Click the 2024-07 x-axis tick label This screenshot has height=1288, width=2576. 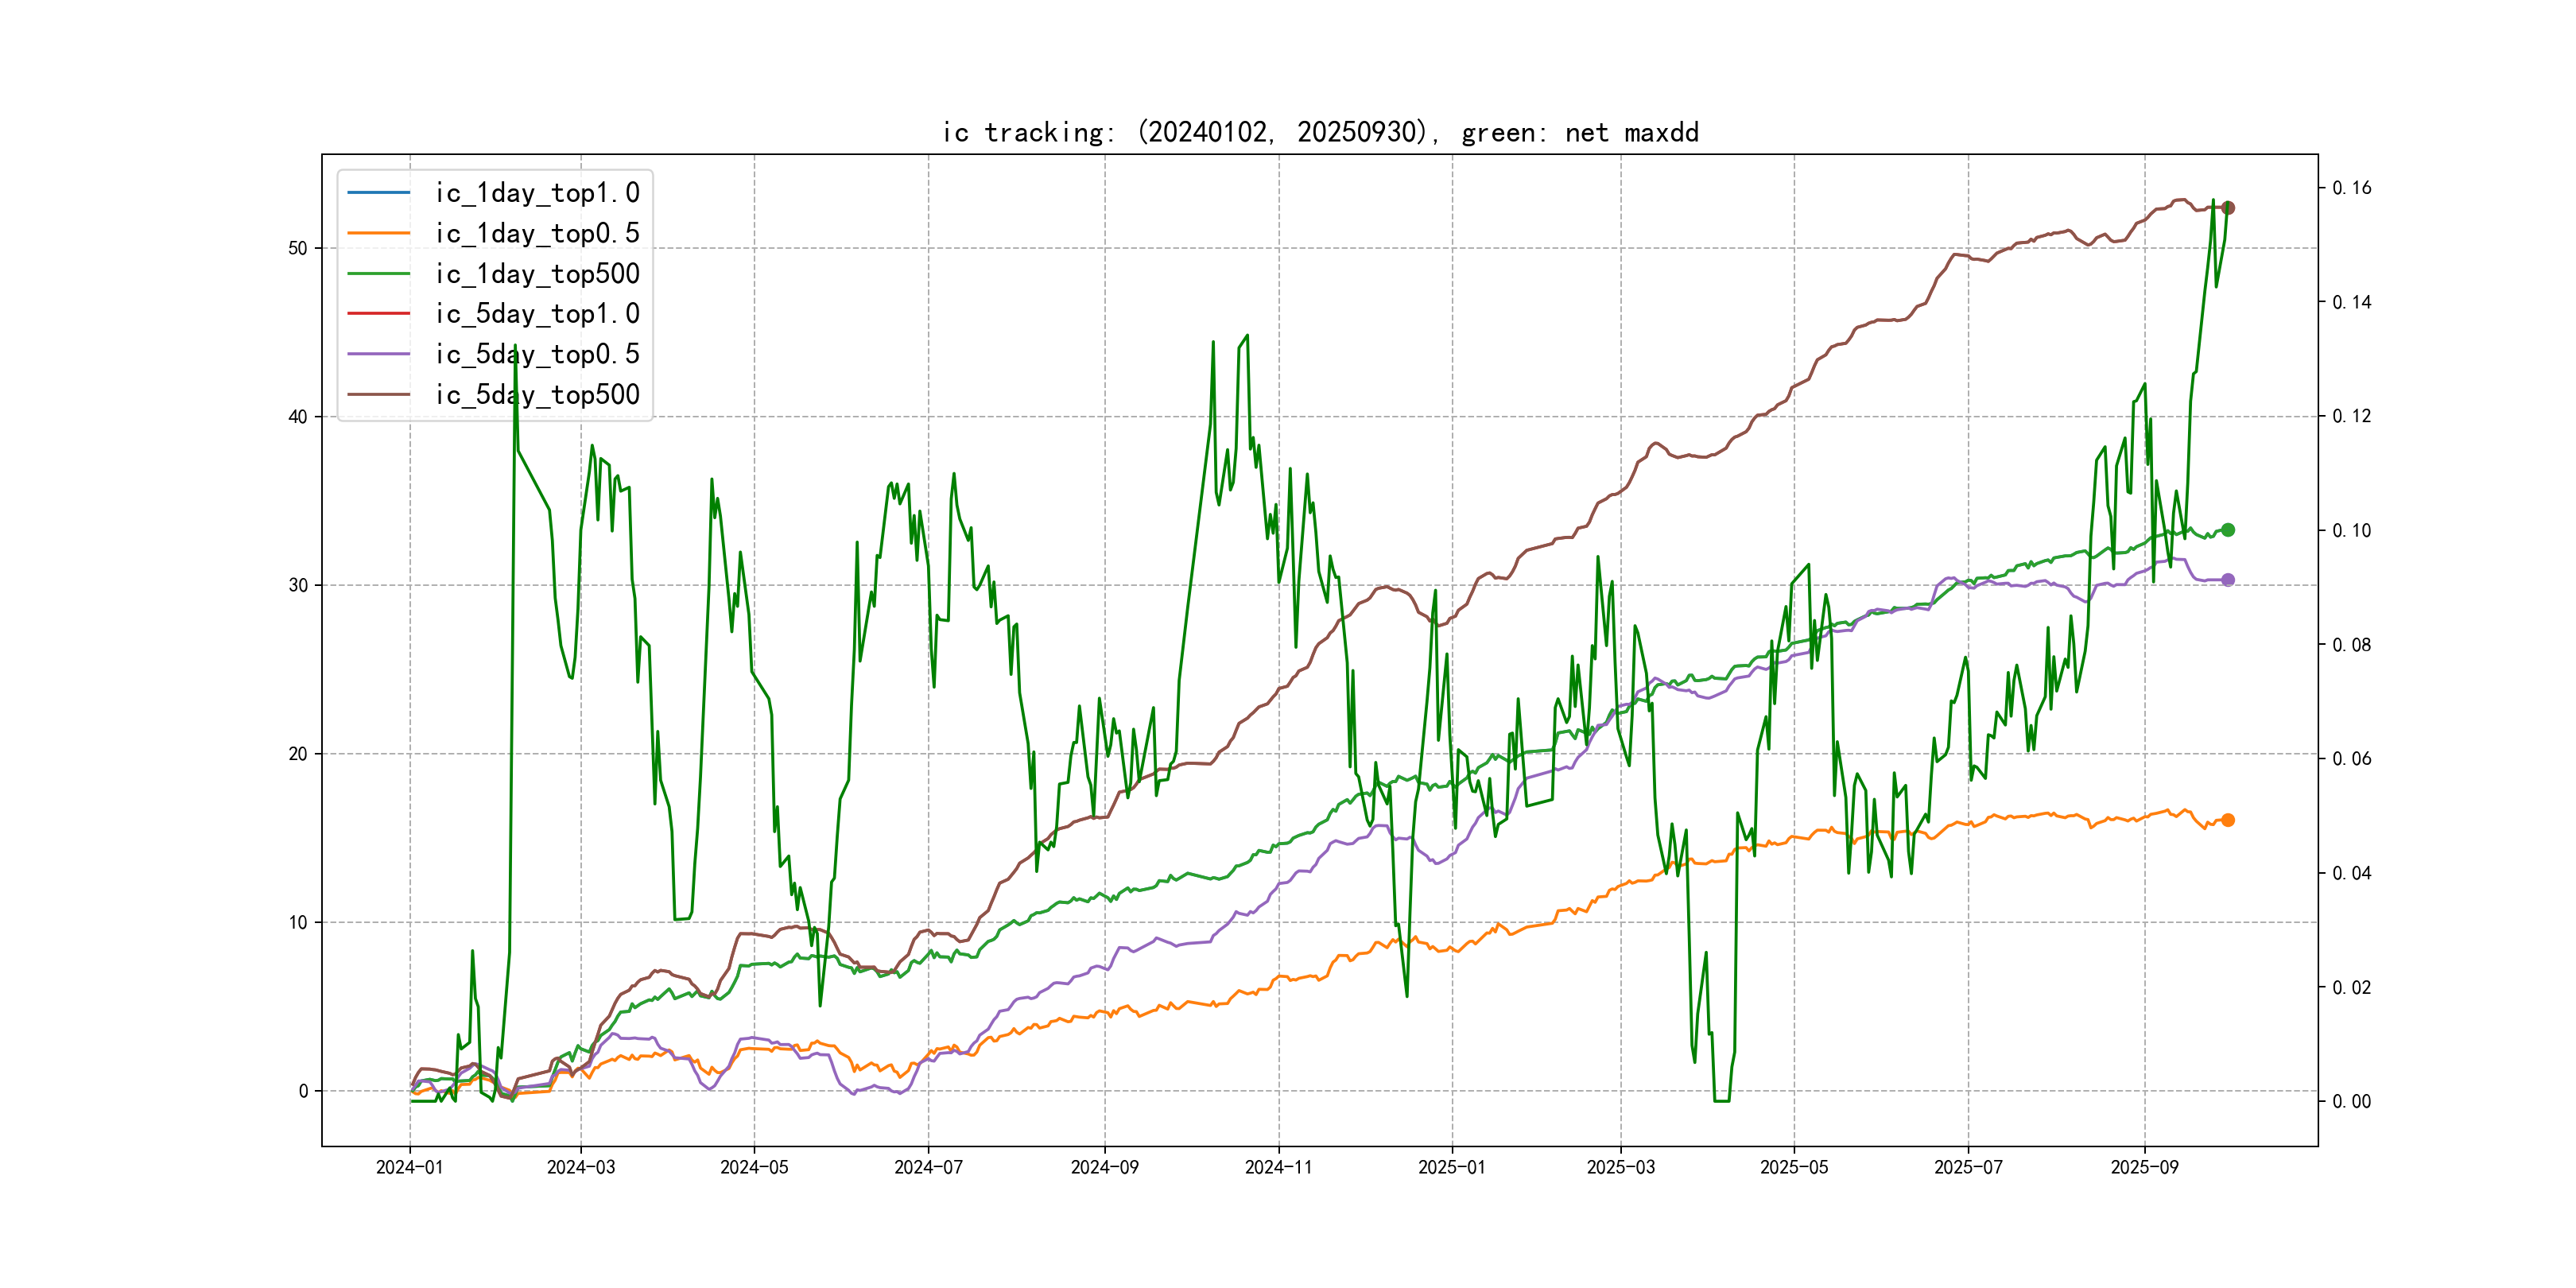coord(928,1167)
